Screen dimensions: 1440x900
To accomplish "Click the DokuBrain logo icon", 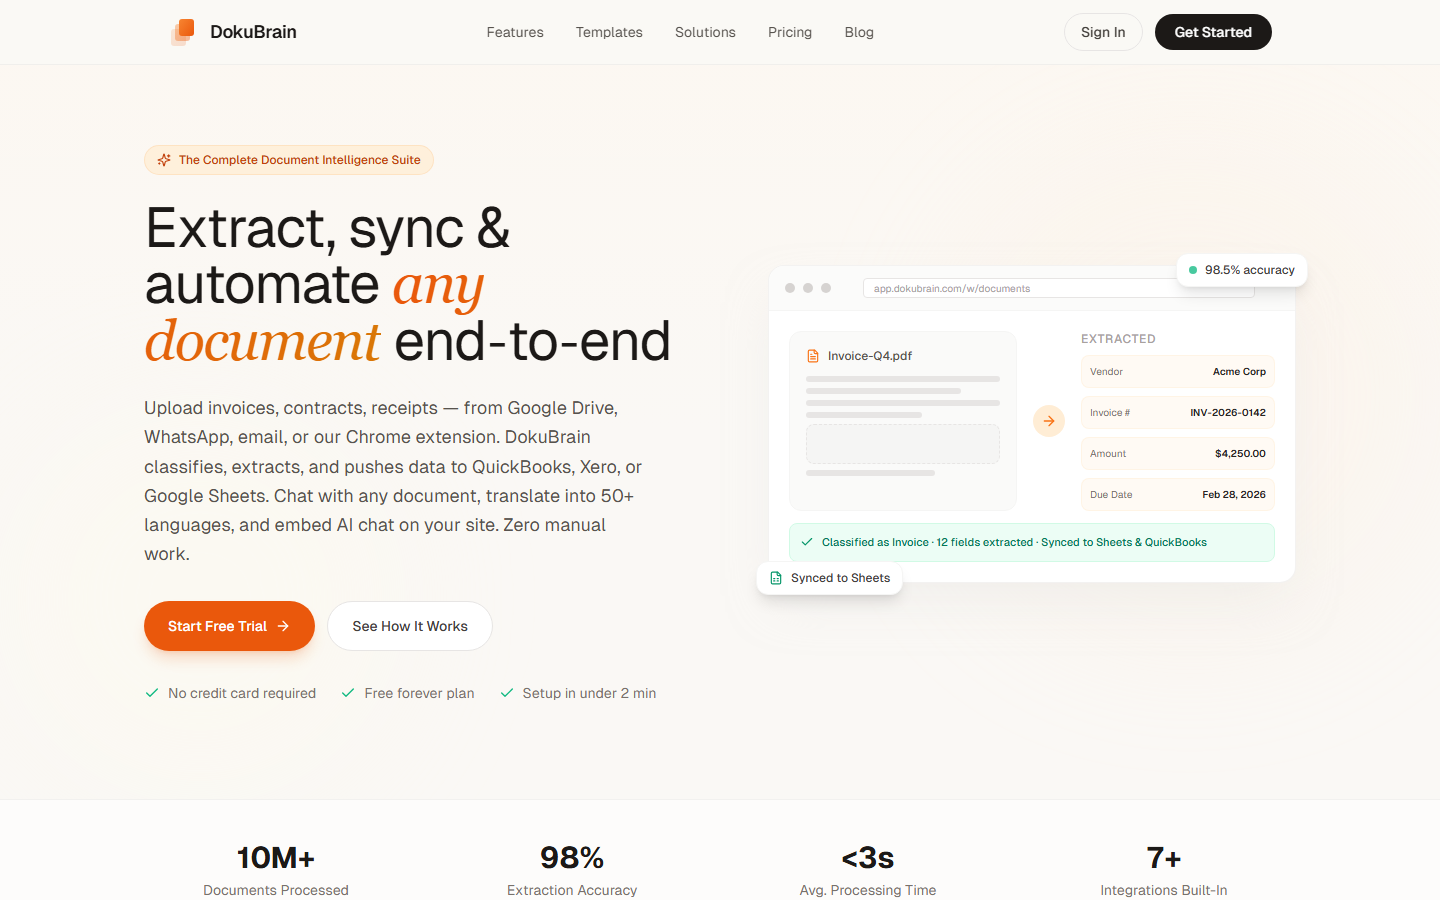I will pos(183,31).
